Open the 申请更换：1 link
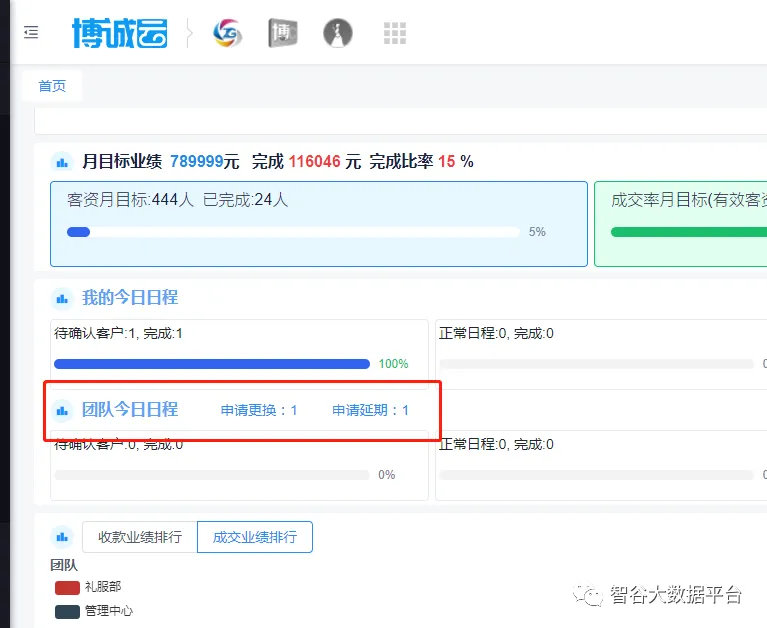767x628 pixels. (x=259, y=410)
